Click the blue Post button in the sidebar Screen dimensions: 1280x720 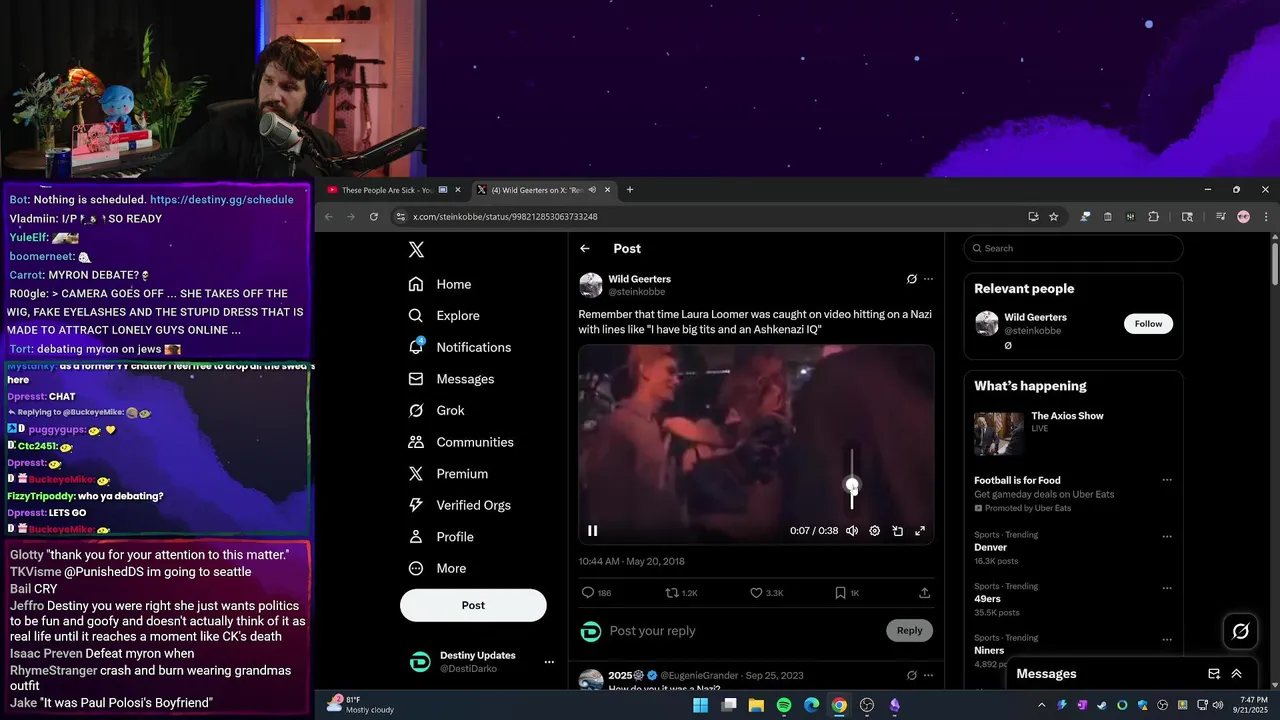(x=473, y=605)
